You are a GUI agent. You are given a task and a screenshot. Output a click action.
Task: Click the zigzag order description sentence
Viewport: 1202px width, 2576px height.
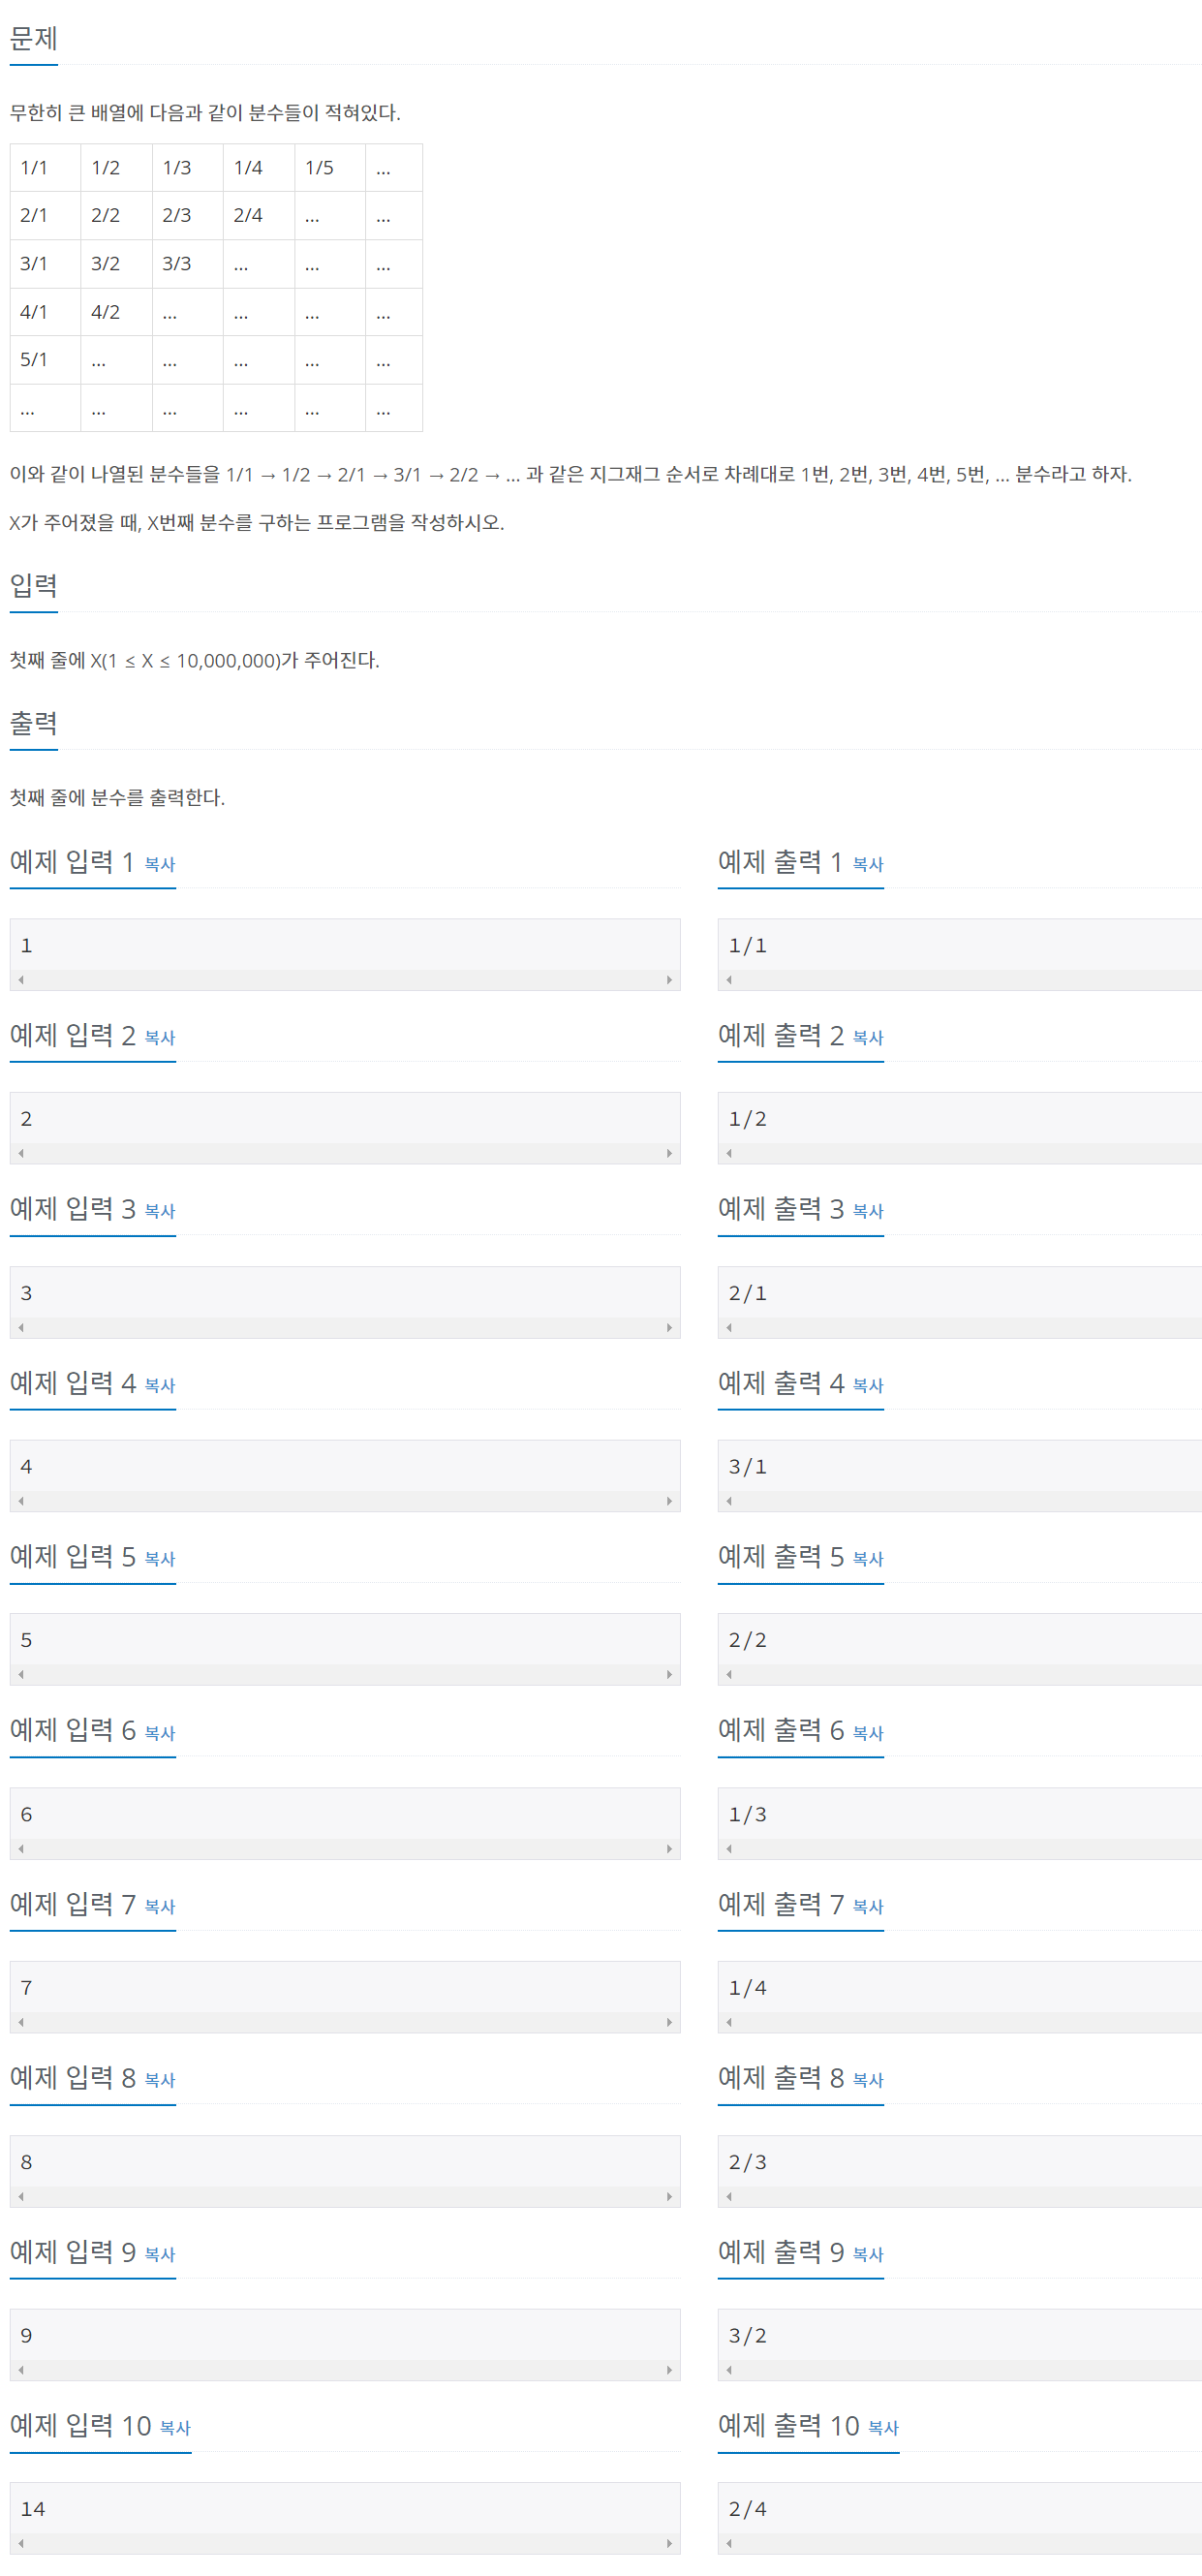[x=571, y=475]
